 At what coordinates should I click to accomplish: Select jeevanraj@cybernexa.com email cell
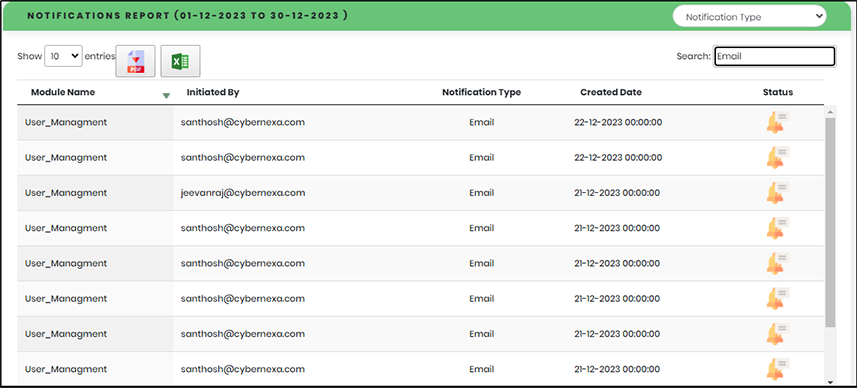[243, 193]
